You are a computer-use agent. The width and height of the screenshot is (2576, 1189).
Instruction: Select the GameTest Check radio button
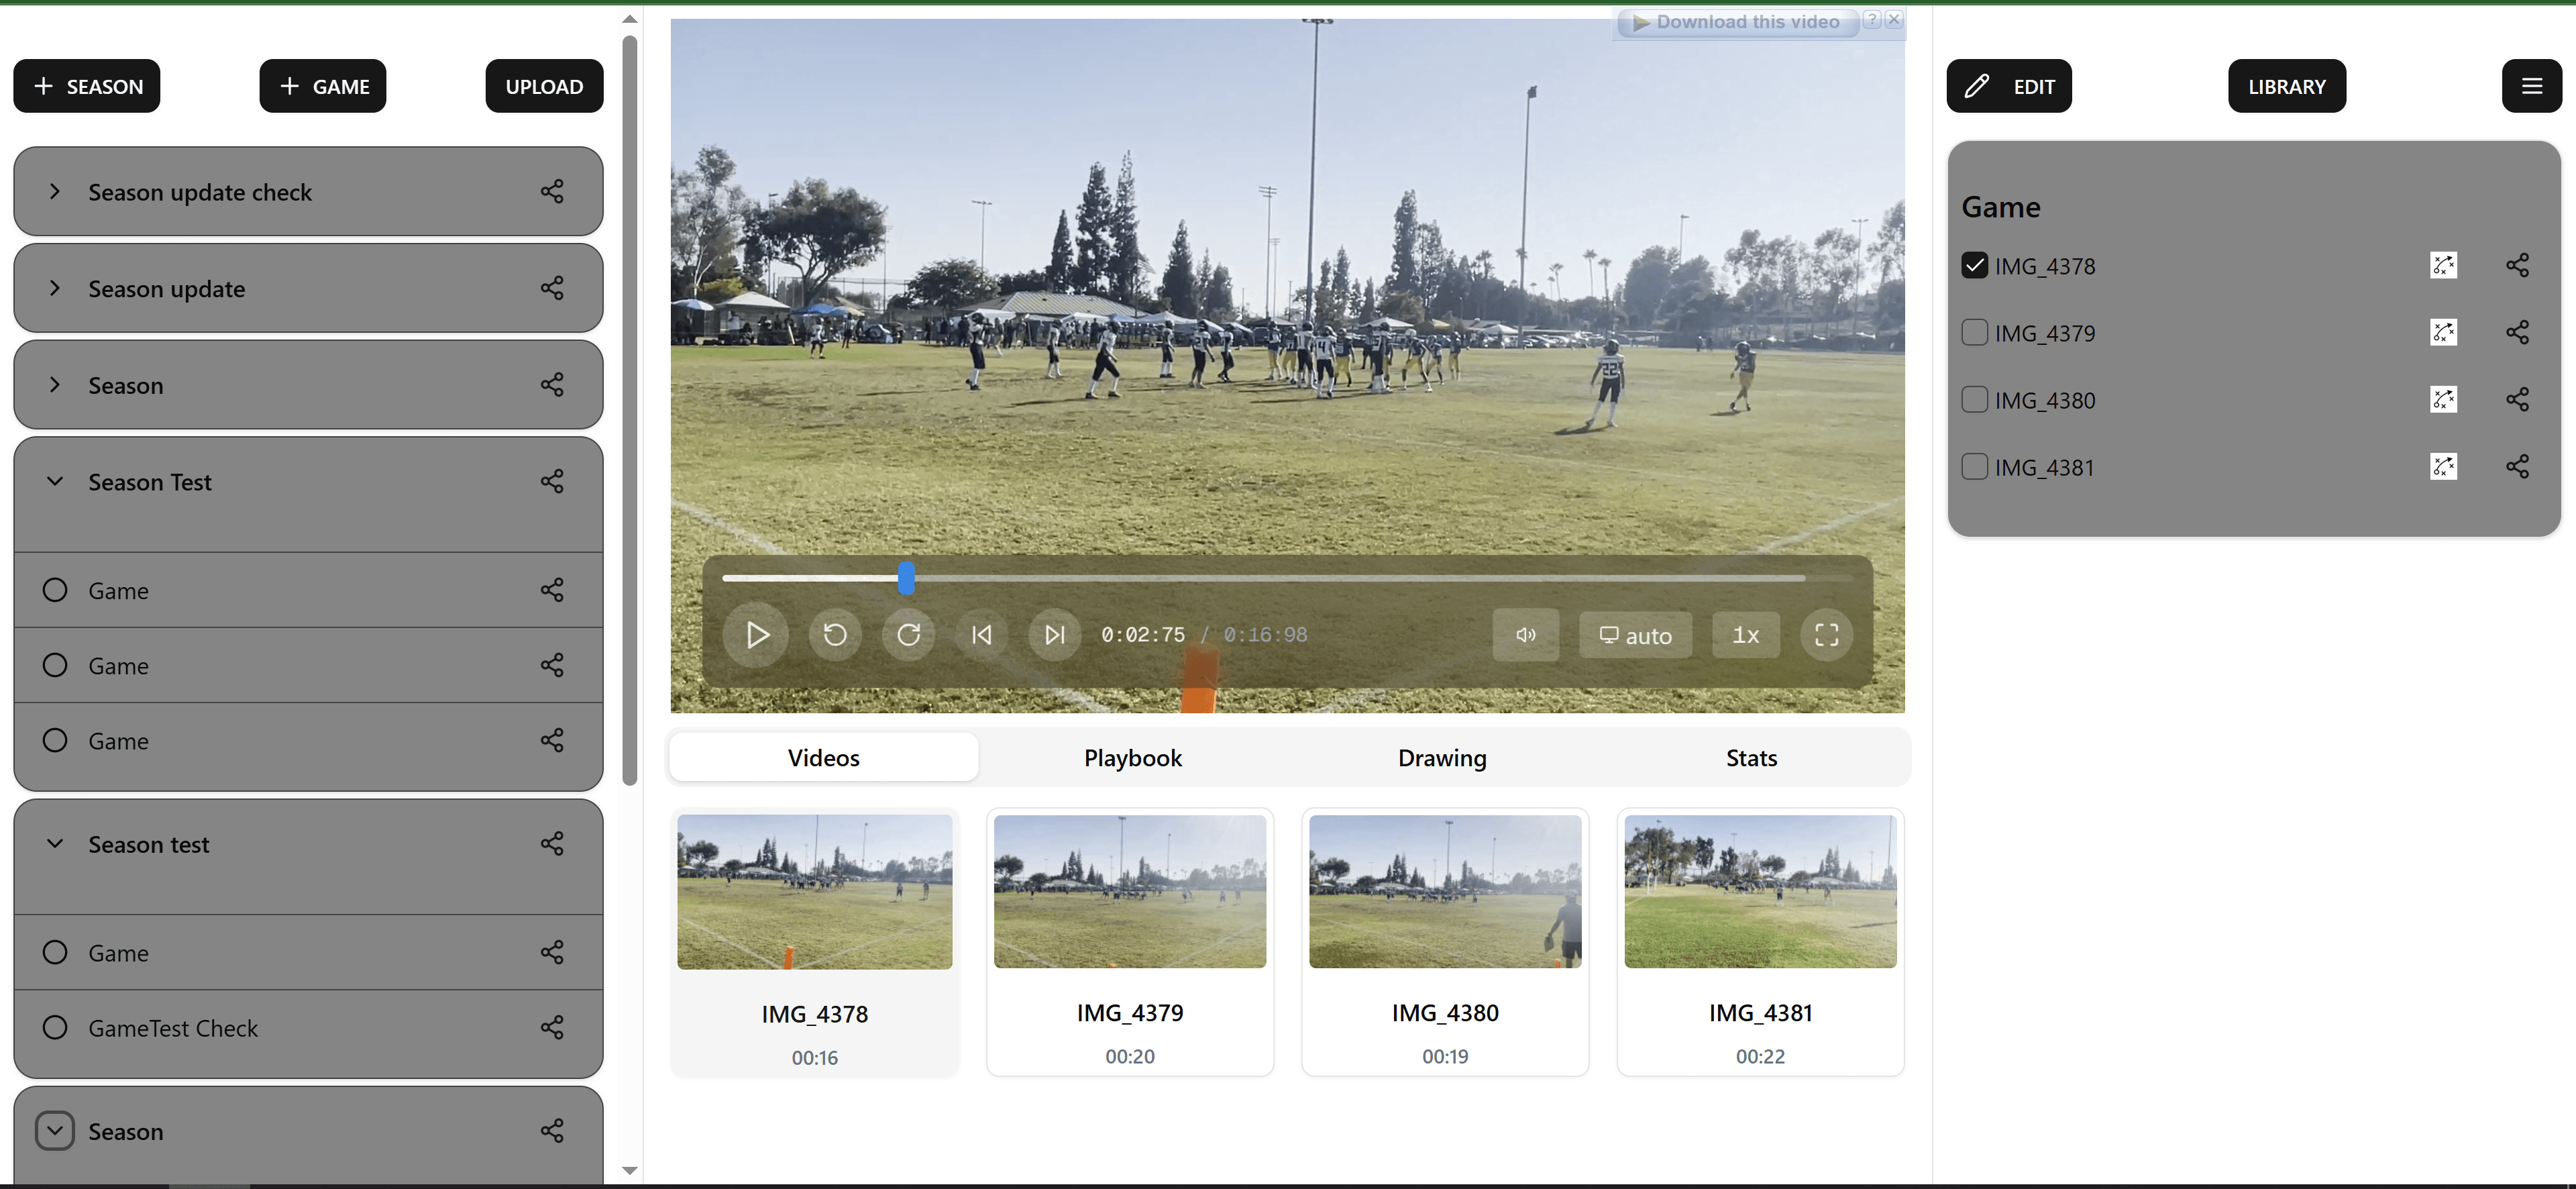point(55,1027)
